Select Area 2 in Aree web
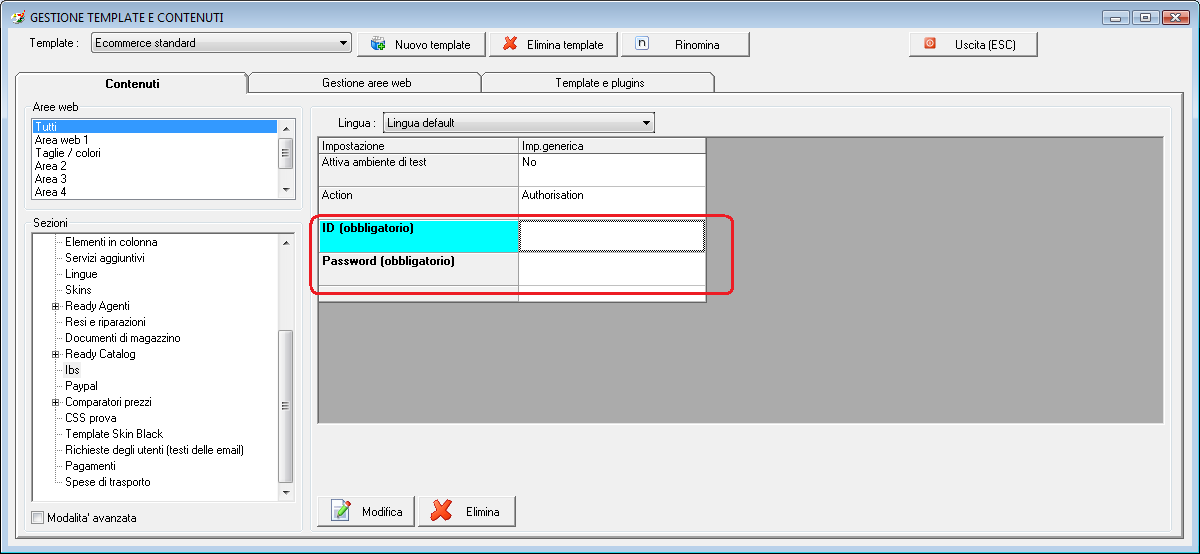The width and height of the screenshot is (1200, 554). 154,166
